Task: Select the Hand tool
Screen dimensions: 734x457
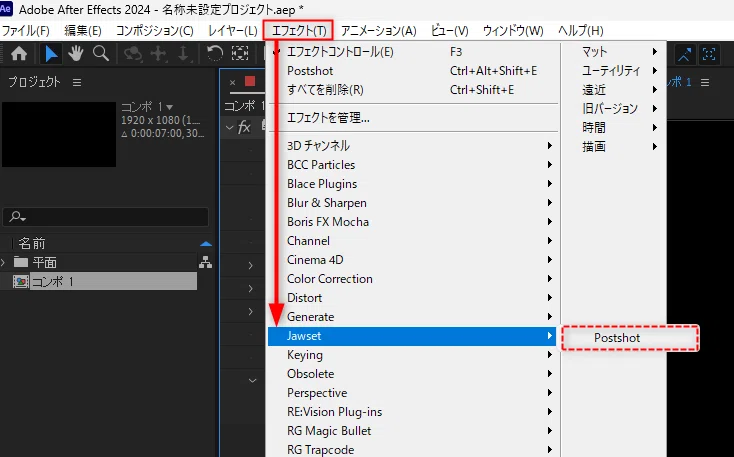Action: [75, 54]
